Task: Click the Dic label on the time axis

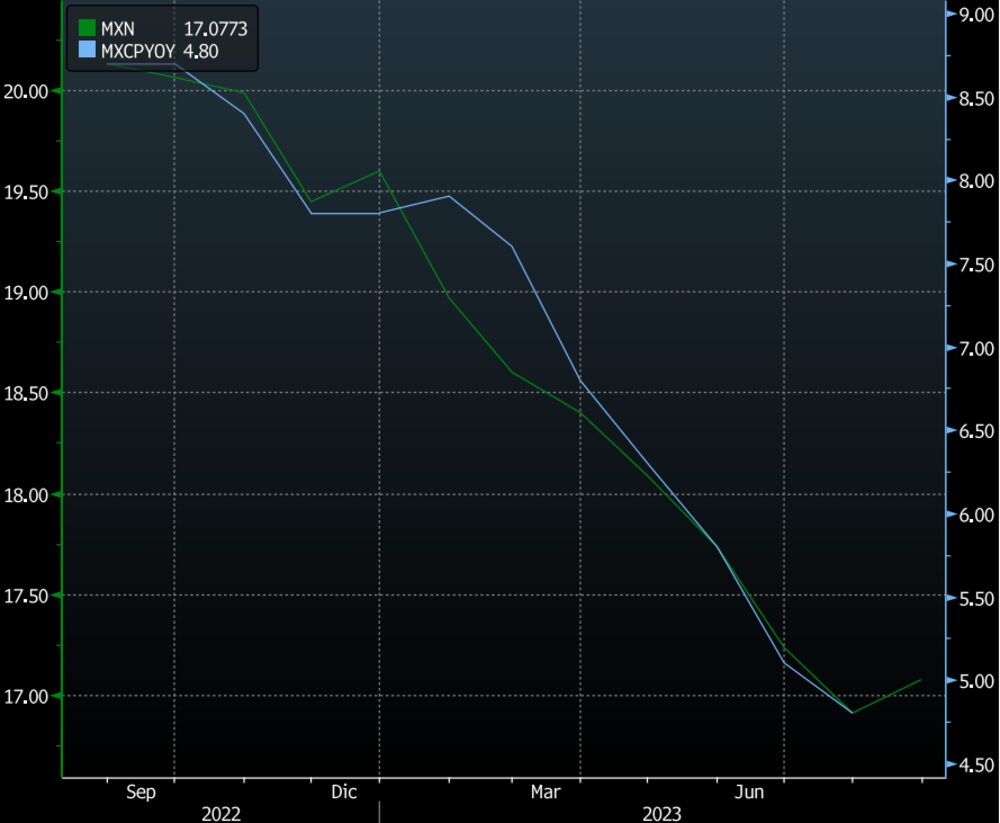Action: [x=344, y=792]
